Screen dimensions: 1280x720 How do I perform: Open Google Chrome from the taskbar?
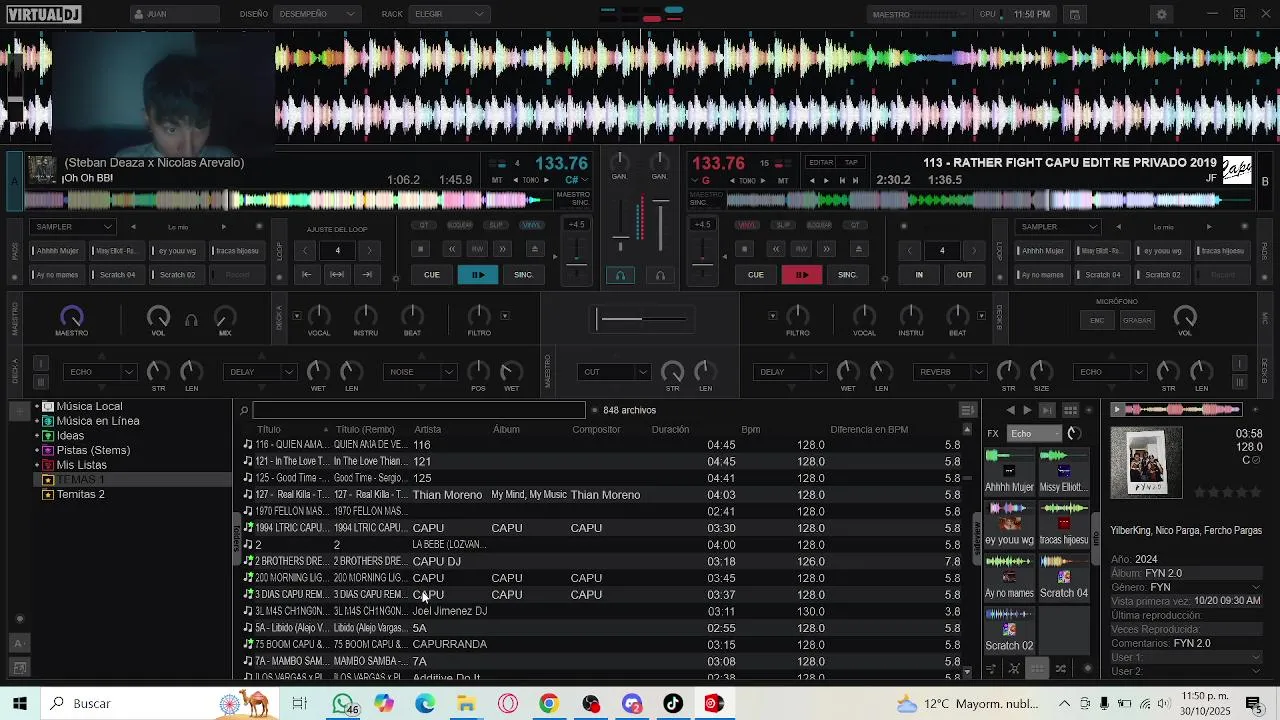548,704
